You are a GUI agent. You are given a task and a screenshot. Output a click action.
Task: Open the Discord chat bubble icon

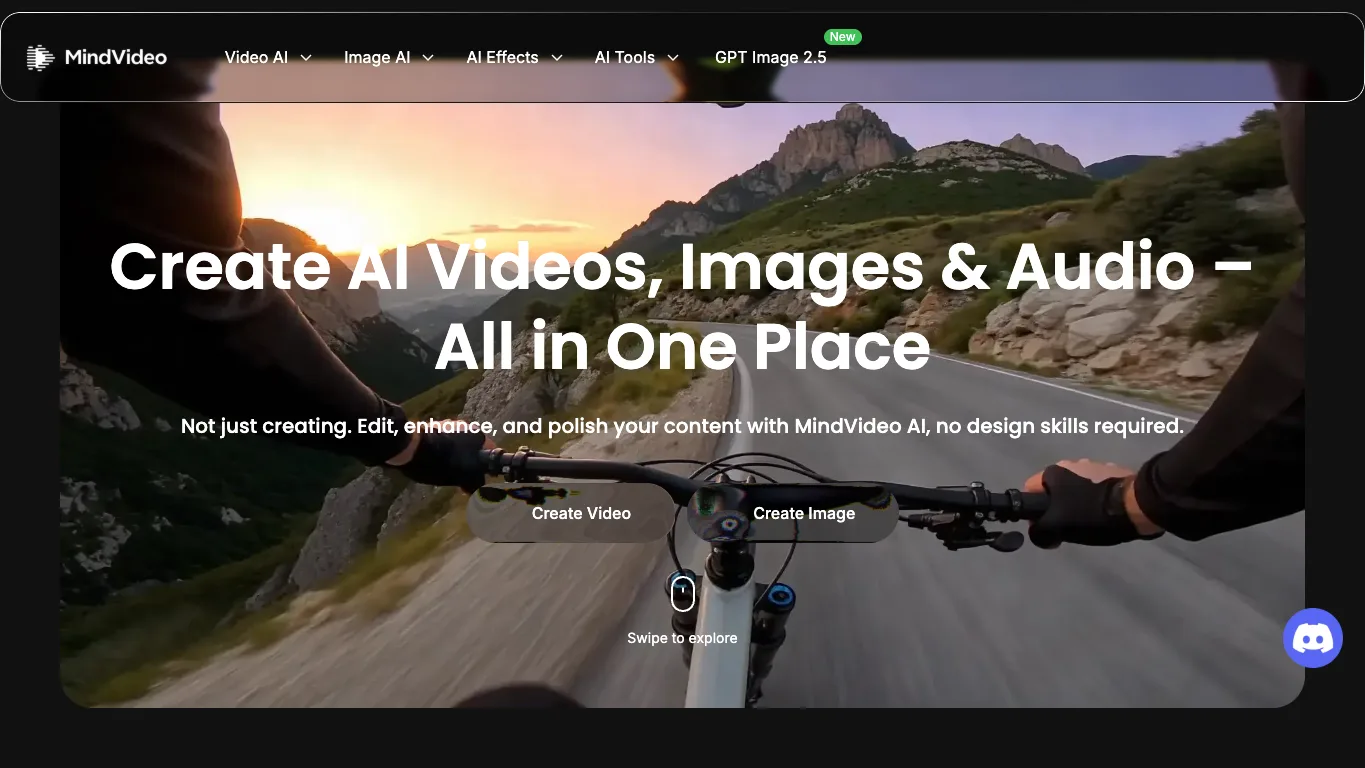[1313, 638]
